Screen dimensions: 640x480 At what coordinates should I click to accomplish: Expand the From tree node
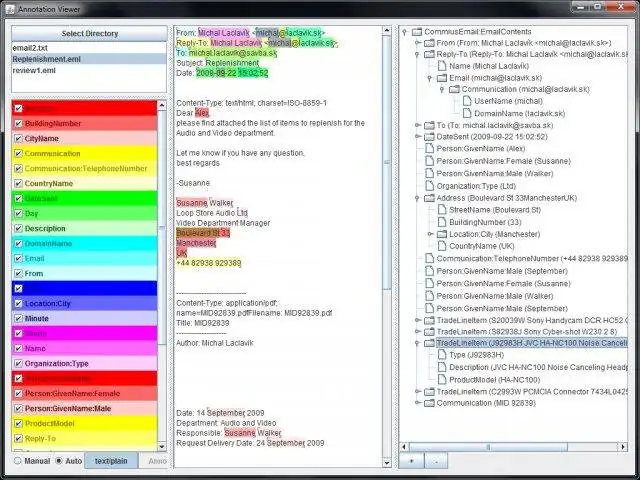click(x=418, y=43)
